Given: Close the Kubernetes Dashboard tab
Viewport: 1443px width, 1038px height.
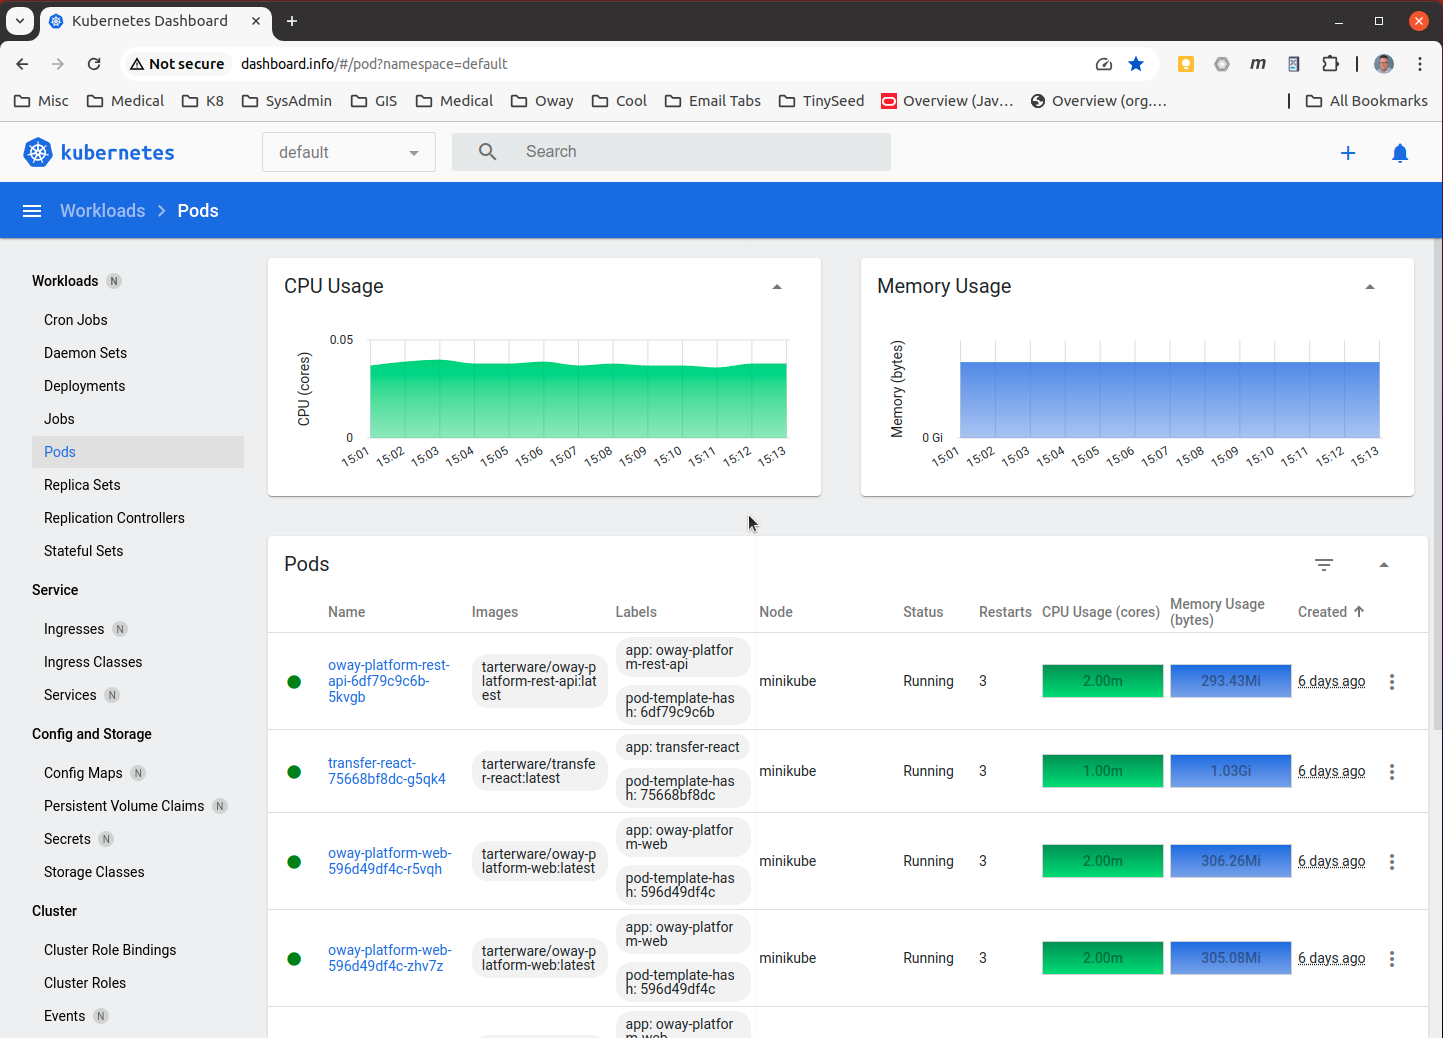Looking at the screenshot, I should pos(256,21).
